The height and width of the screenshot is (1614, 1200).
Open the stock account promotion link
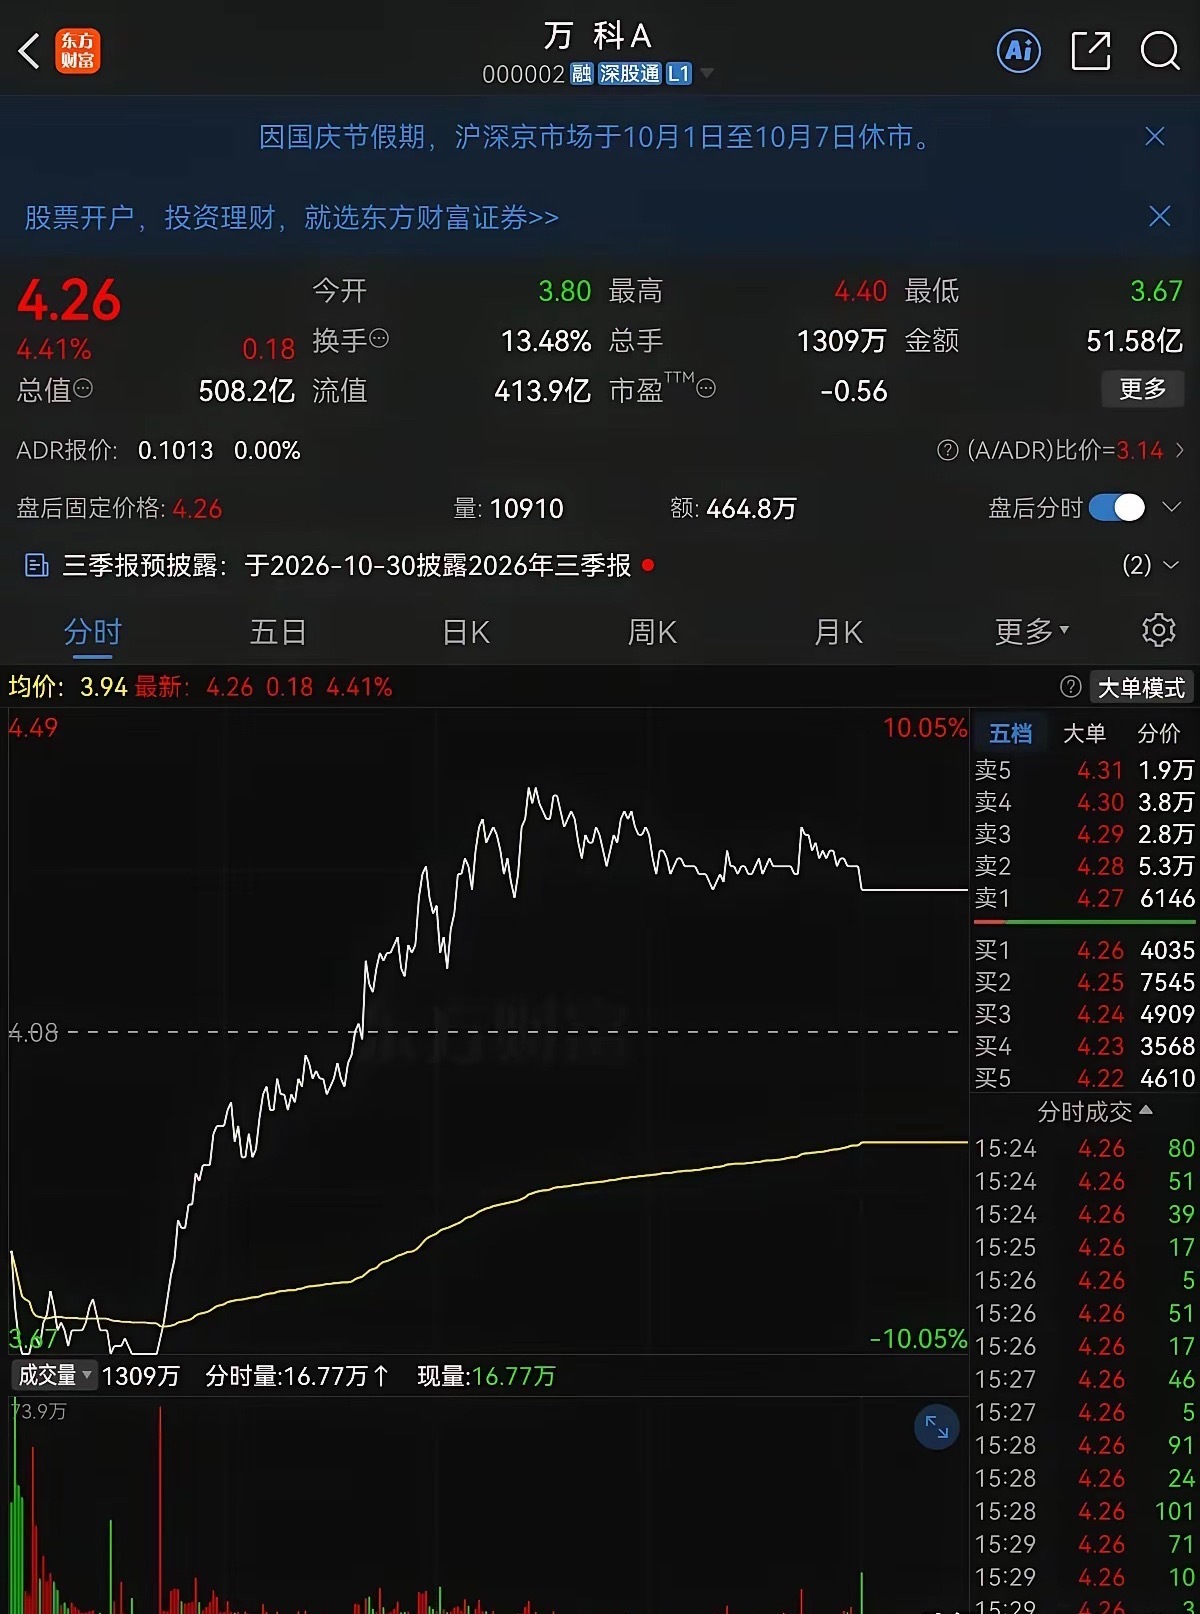pos(291,217)
